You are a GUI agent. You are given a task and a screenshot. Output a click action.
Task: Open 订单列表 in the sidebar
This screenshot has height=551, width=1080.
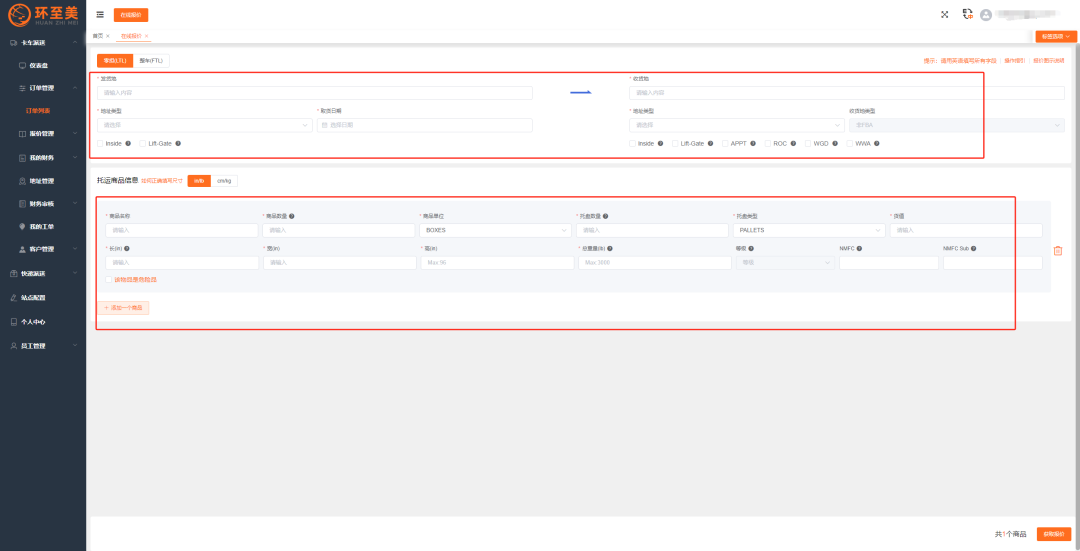click(x=38, y=111)
